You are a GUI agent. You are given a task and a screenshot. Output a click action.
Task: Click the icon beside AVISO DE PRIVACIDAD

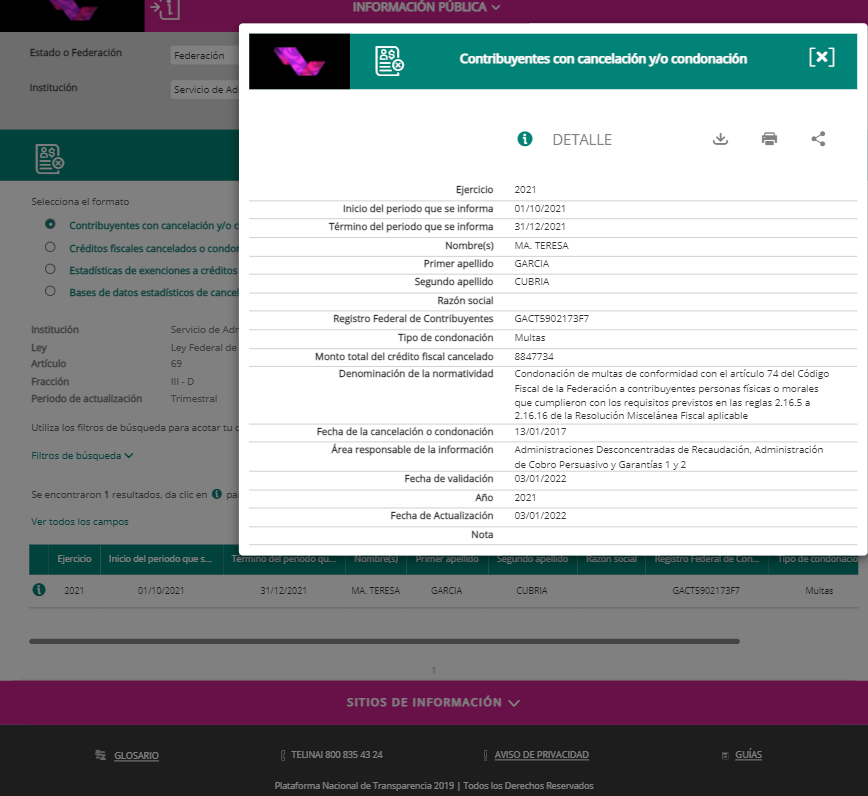pos(485,755)
